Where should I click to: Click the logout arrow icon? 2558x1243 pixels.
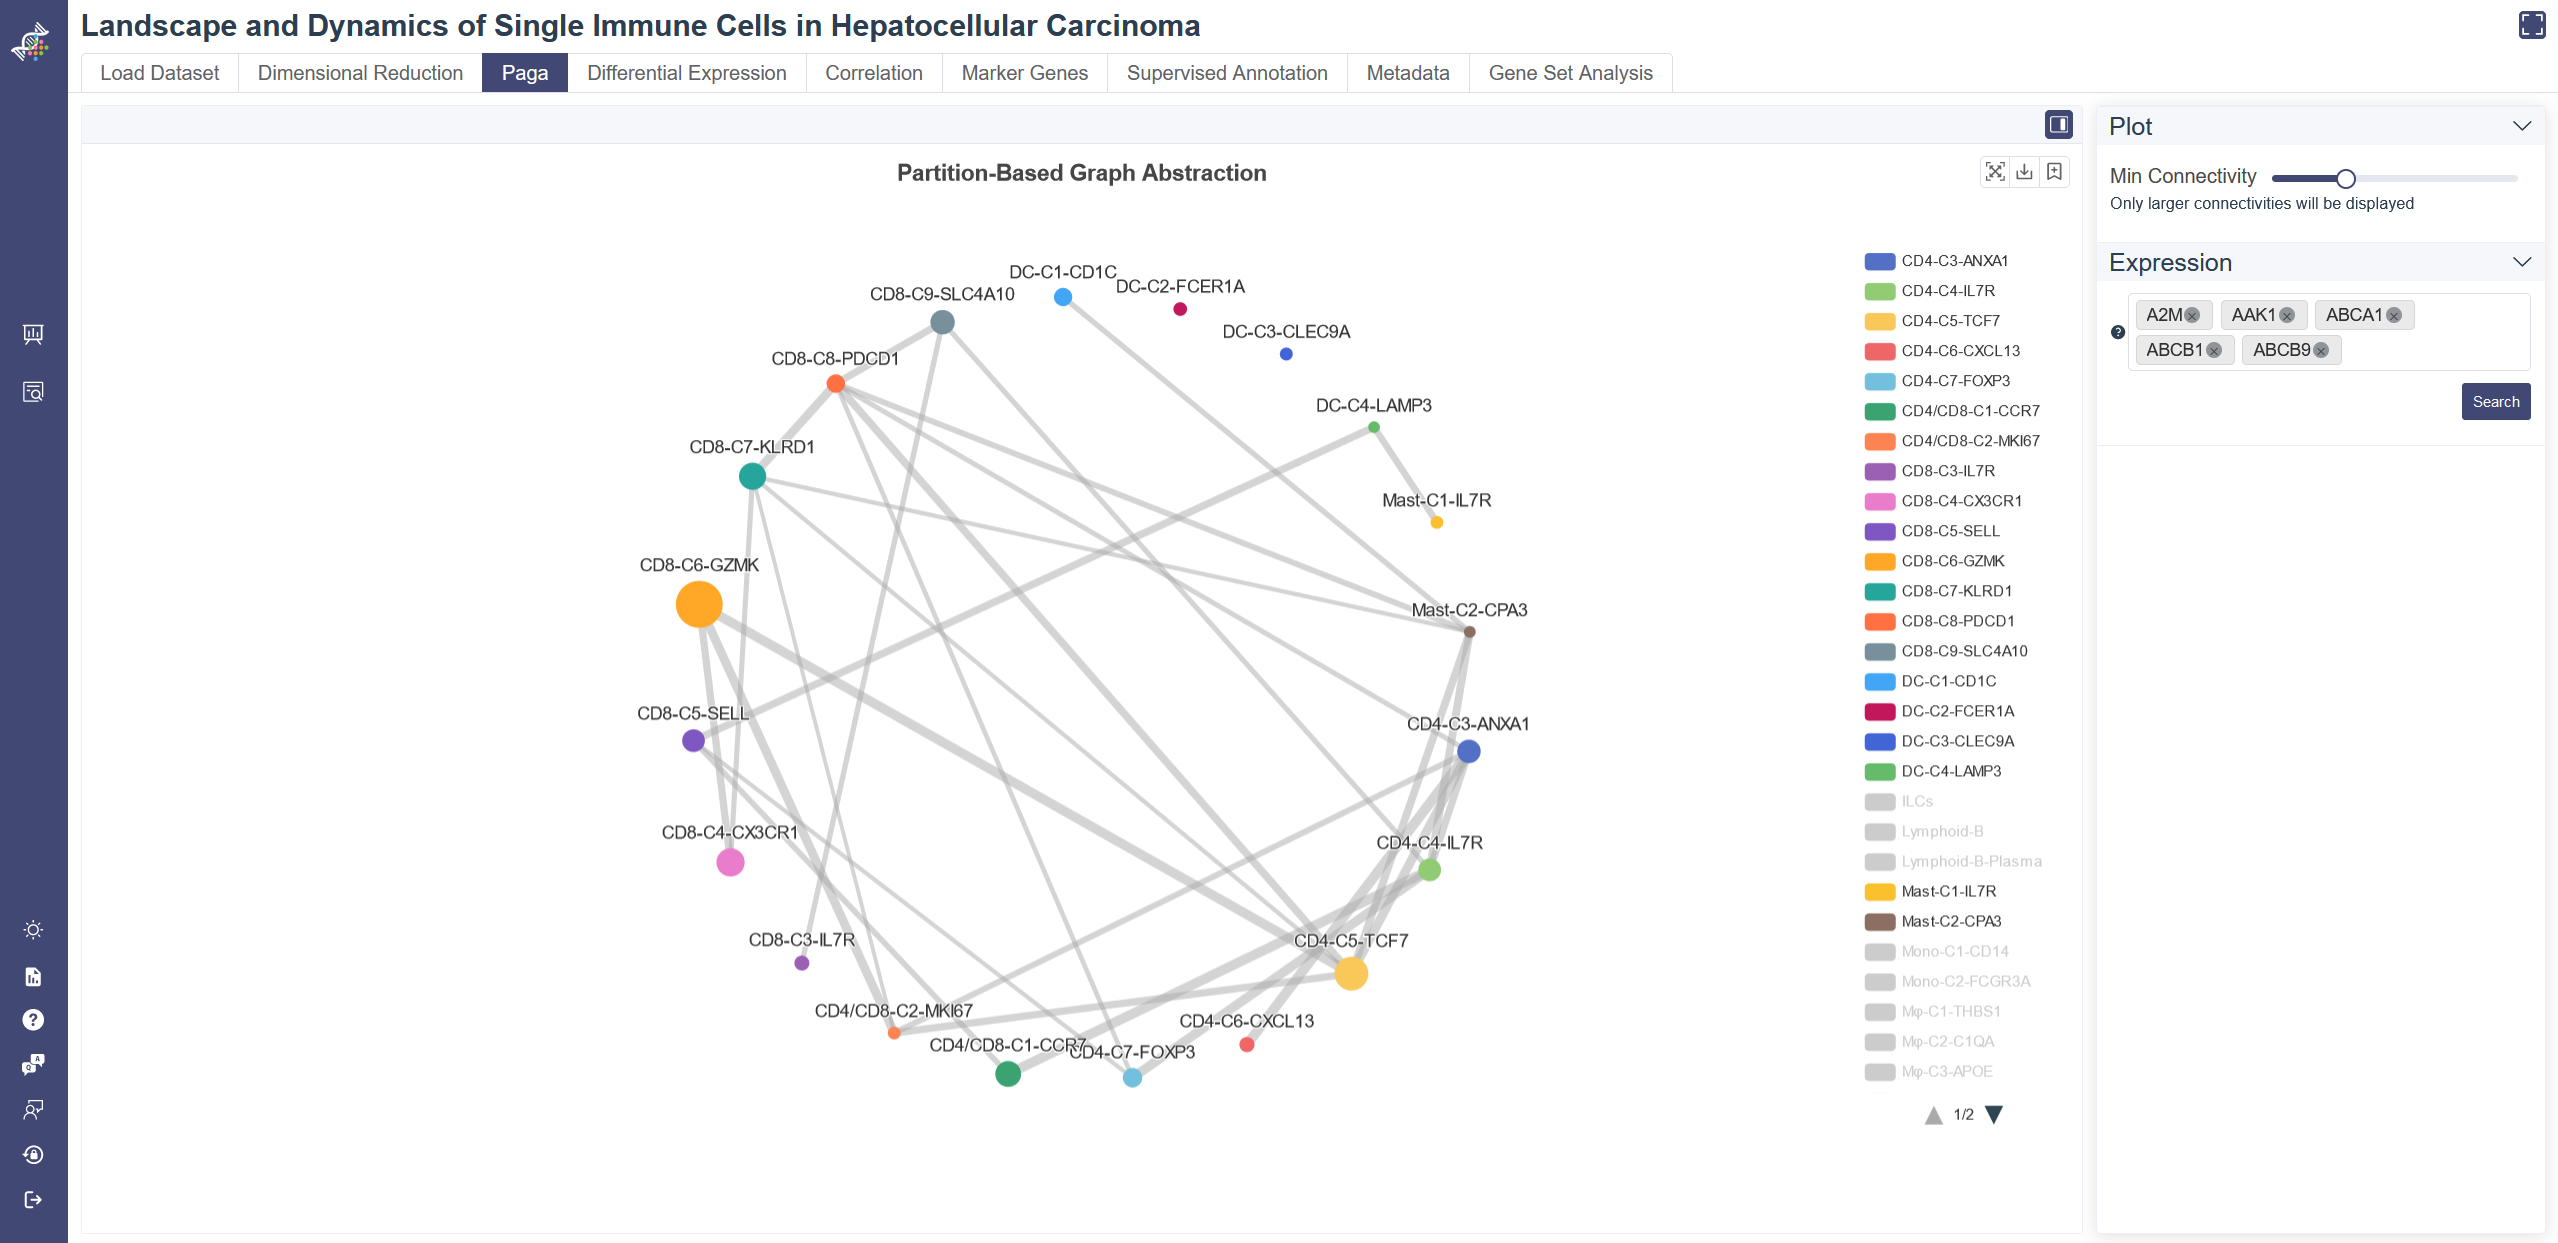33,1199
